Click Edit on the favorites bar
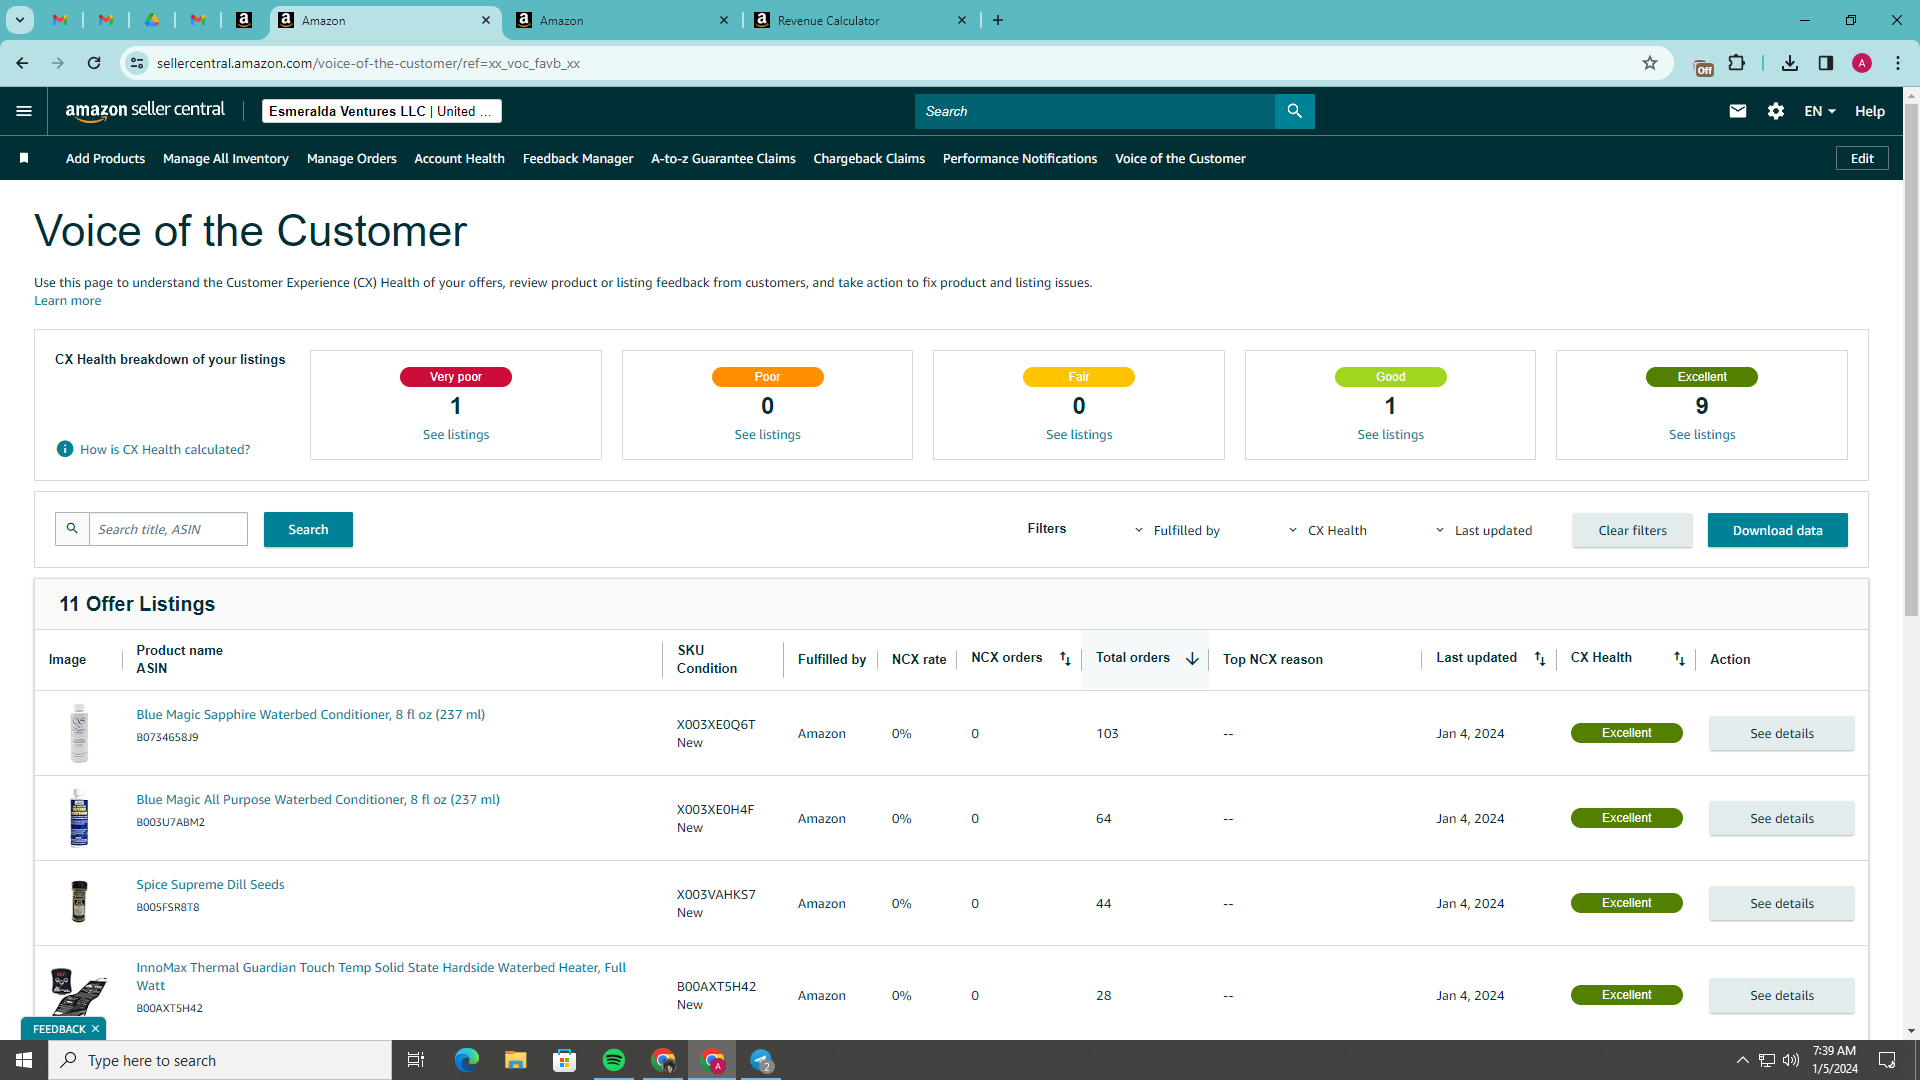This screenshot has width=1920, height=1080. (1862, 158)
